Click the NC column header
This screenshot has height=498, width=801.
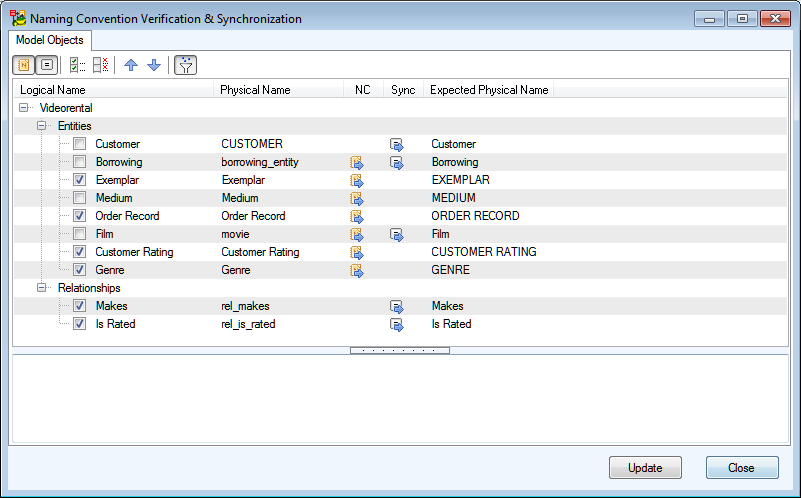coord(363,90)
